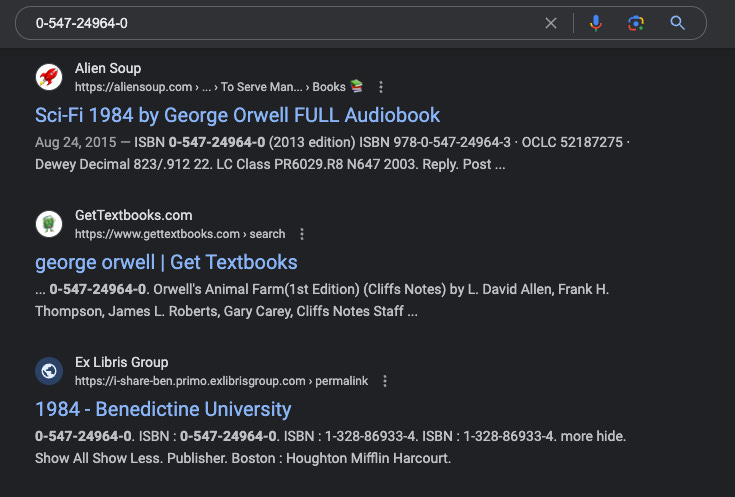Click the Alien Soup site name

(108, 68)
